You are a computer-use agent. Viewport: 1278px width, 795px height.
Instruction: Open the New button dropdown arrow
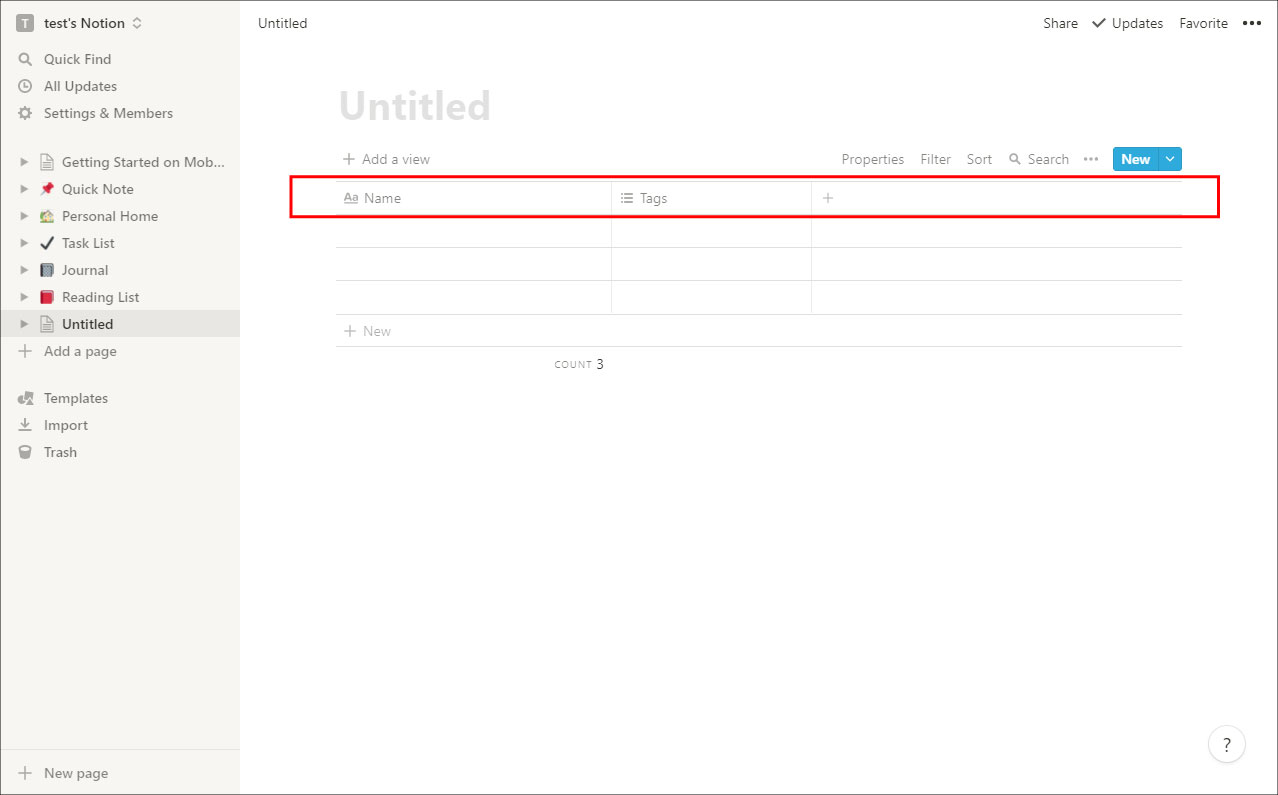[x=1171, y=159]
